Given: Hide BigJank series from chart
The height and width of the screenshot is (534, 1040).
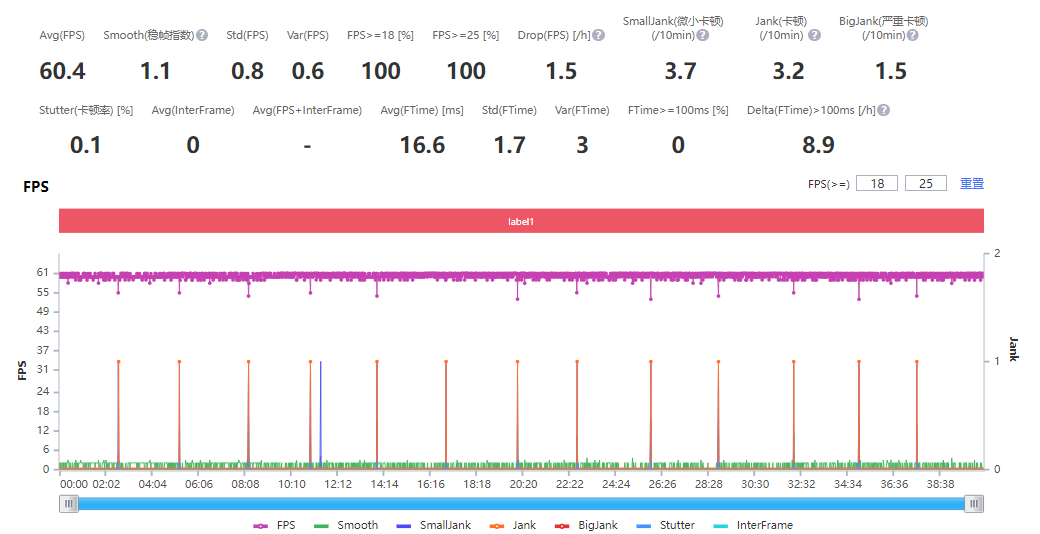Looking at the screenshot, I should pyautogui.click(x=586, y=525).
